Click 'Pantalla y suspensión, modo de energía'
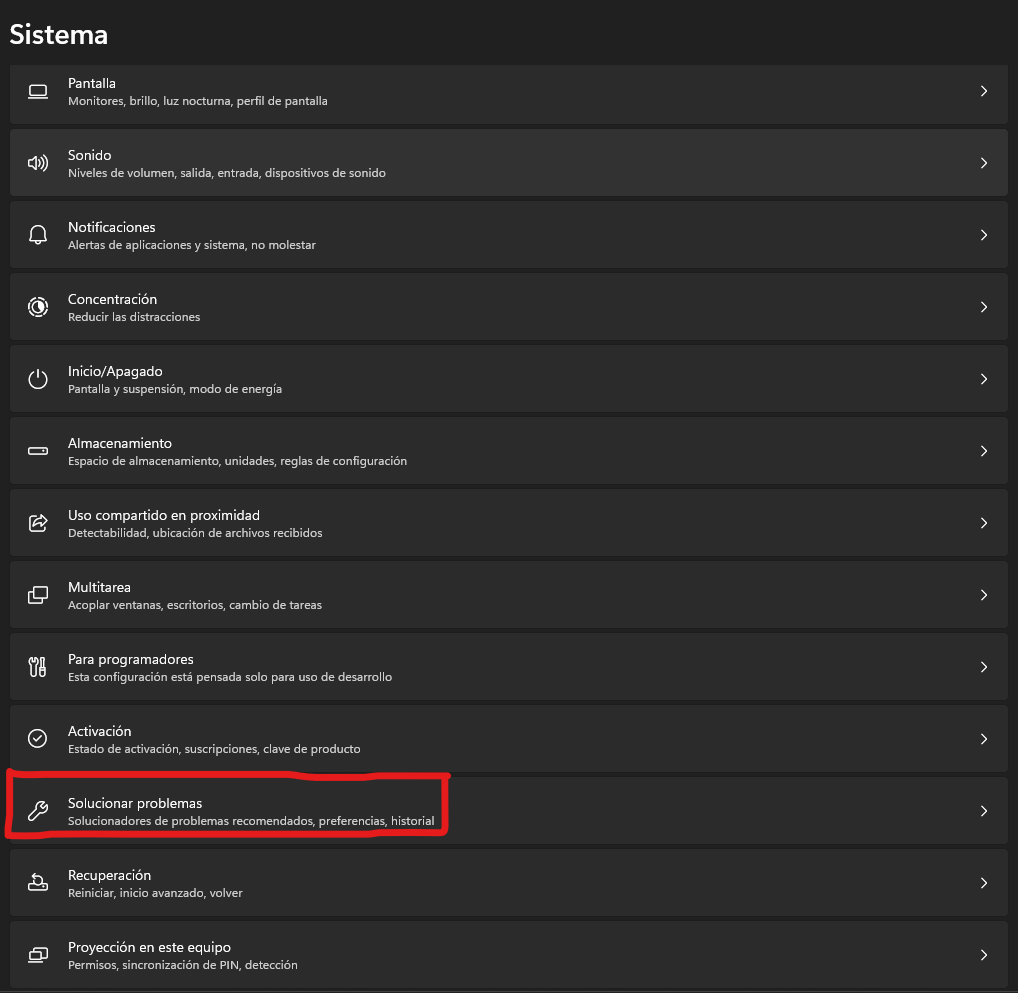1018x993 pixels. pyautogui.click(x=175, y=389)
